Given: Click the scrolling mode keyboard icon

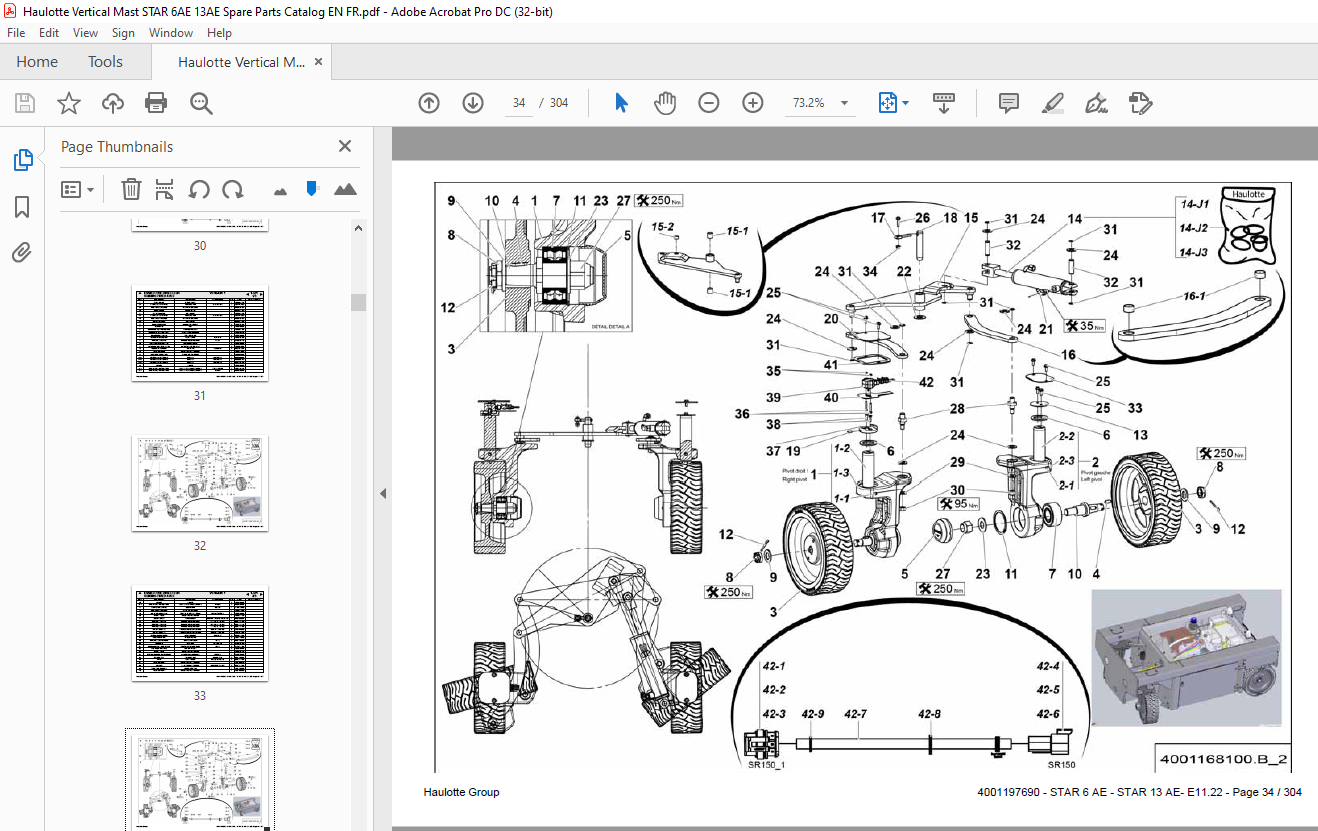Looking at the screenshot, I should [945, 103].
